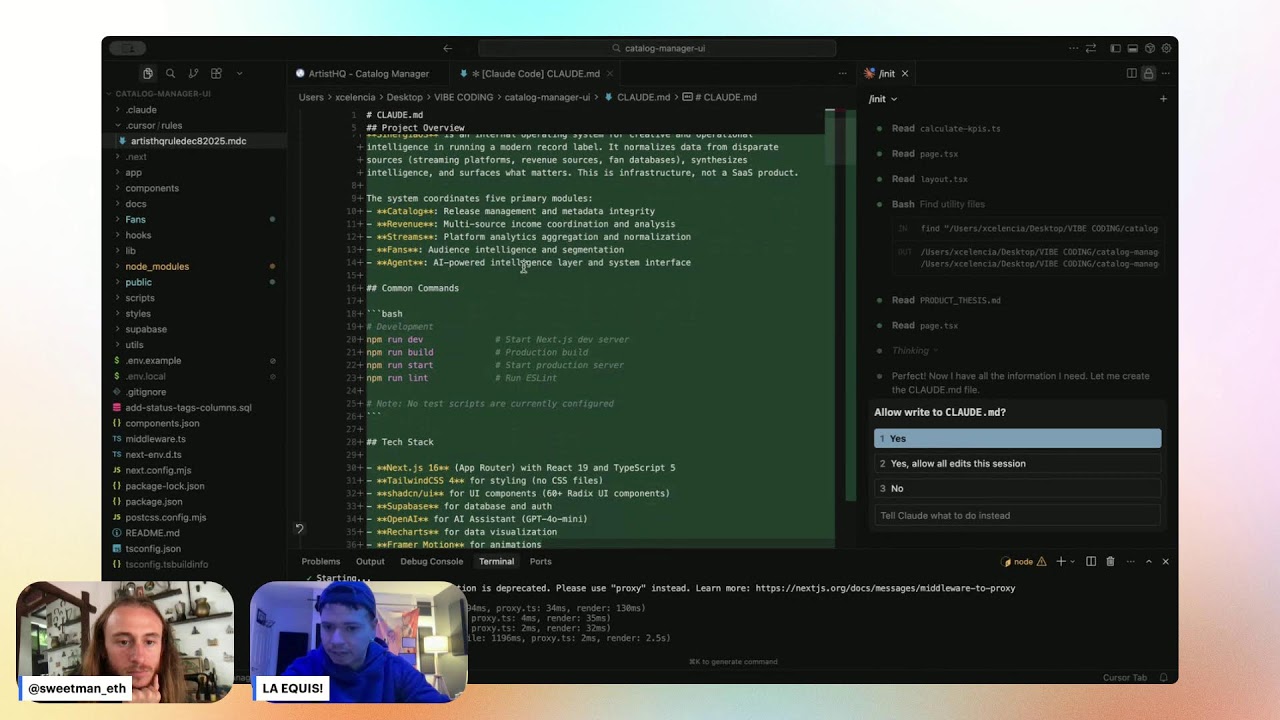Image resolution: width=1280 pixels, height=720 pixels.
Task: Start a new chat with plus icon
Action: tap(1163, 99)
